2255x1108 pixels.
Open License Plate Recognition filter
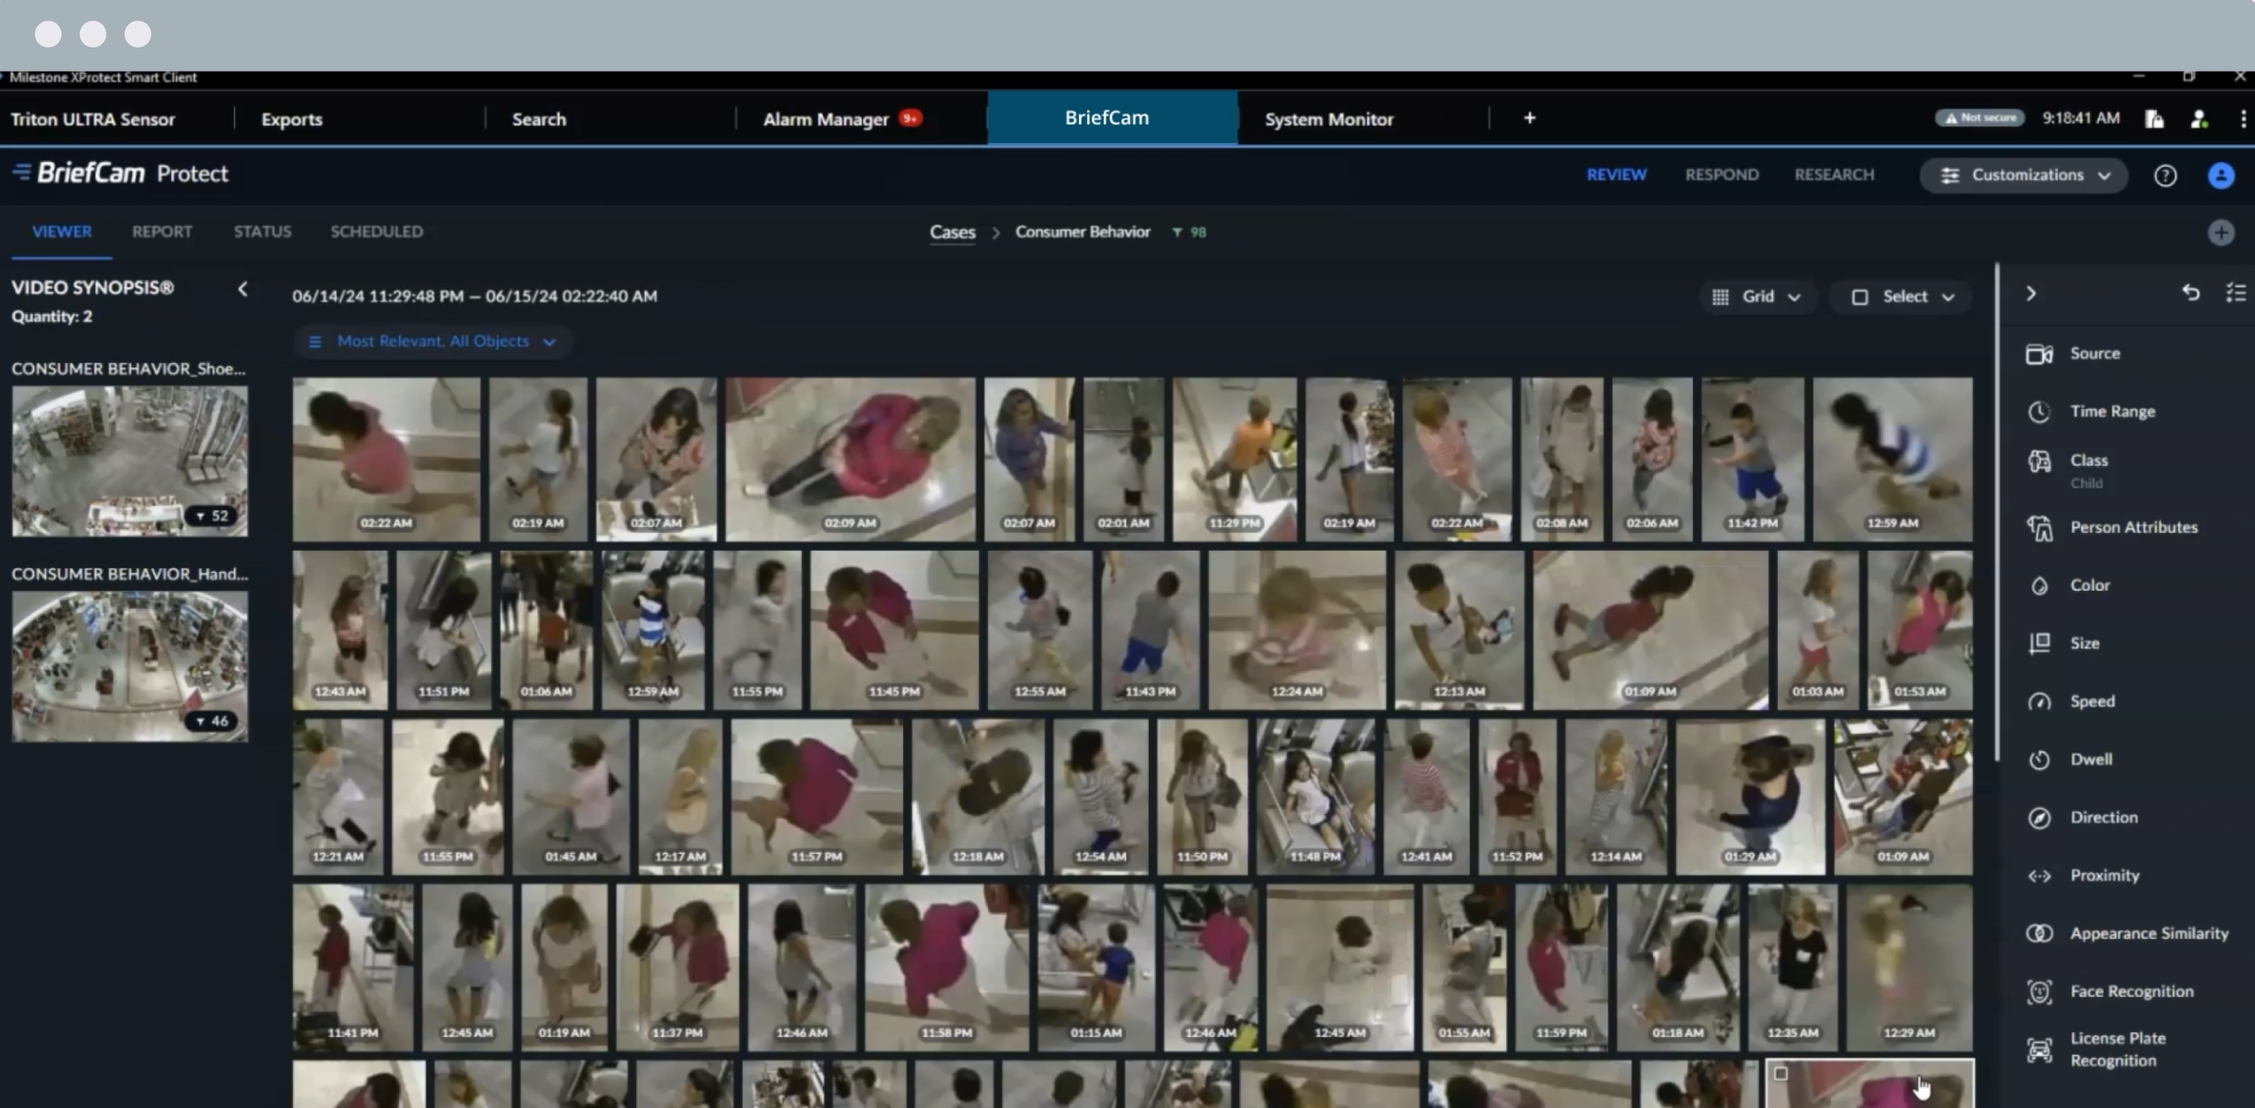coord(2117,1049)
